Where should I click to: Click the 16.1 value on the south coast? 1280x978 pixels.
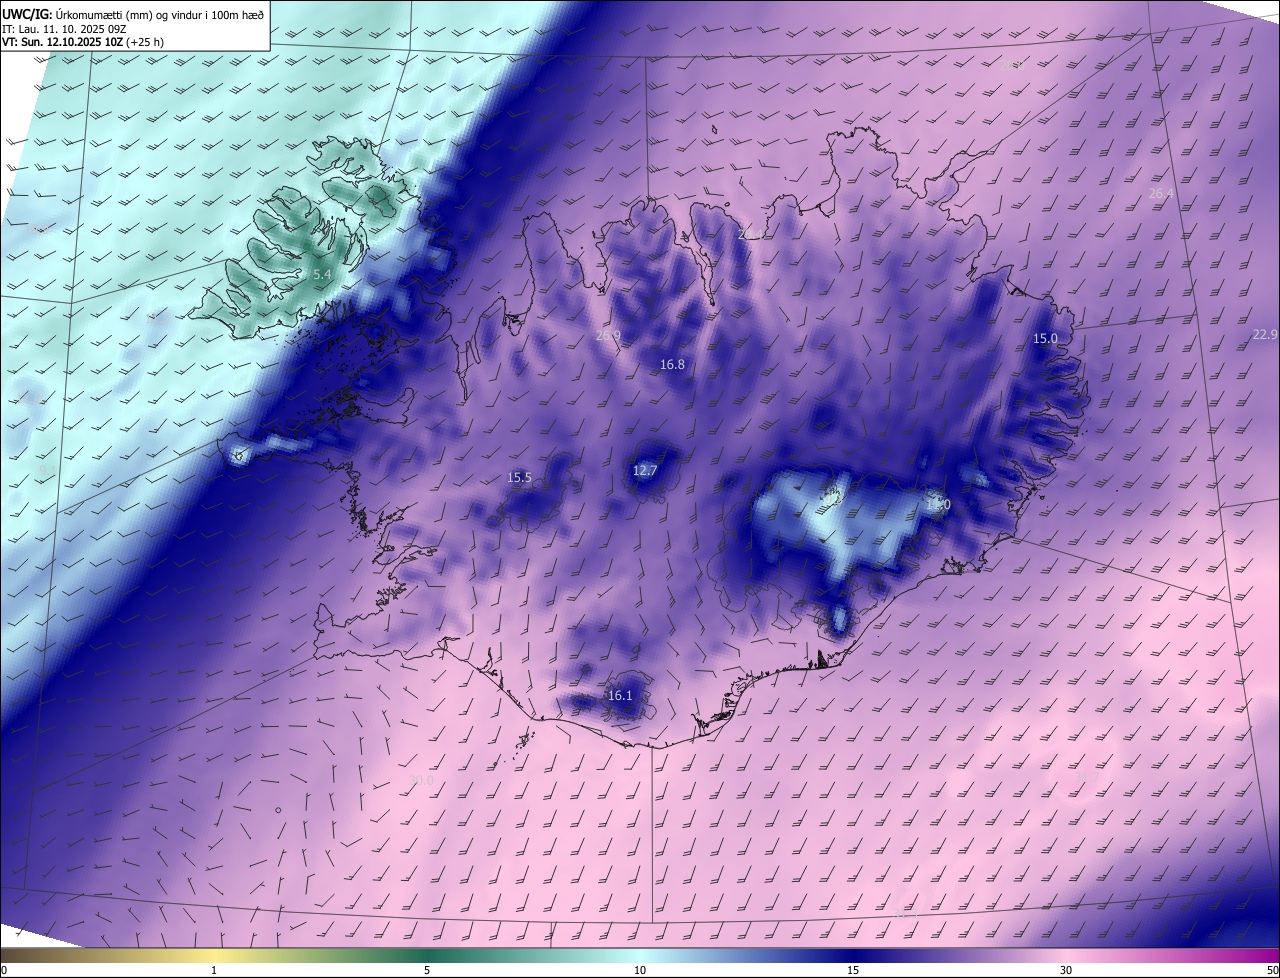(620, 696)
